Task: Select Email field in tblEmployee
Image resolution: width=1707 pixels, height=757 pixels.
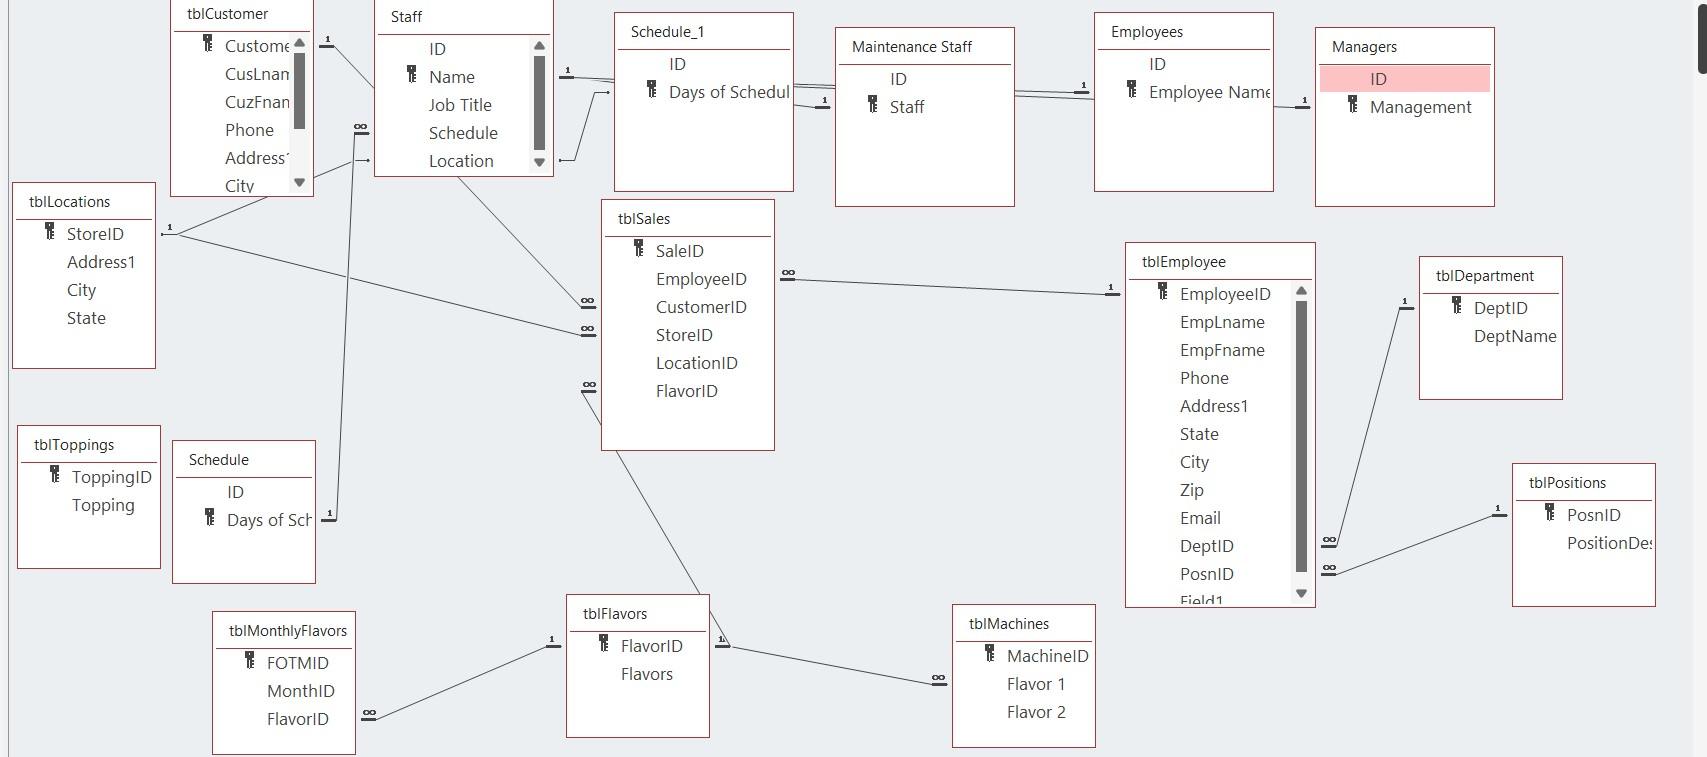Action: 1200,518
